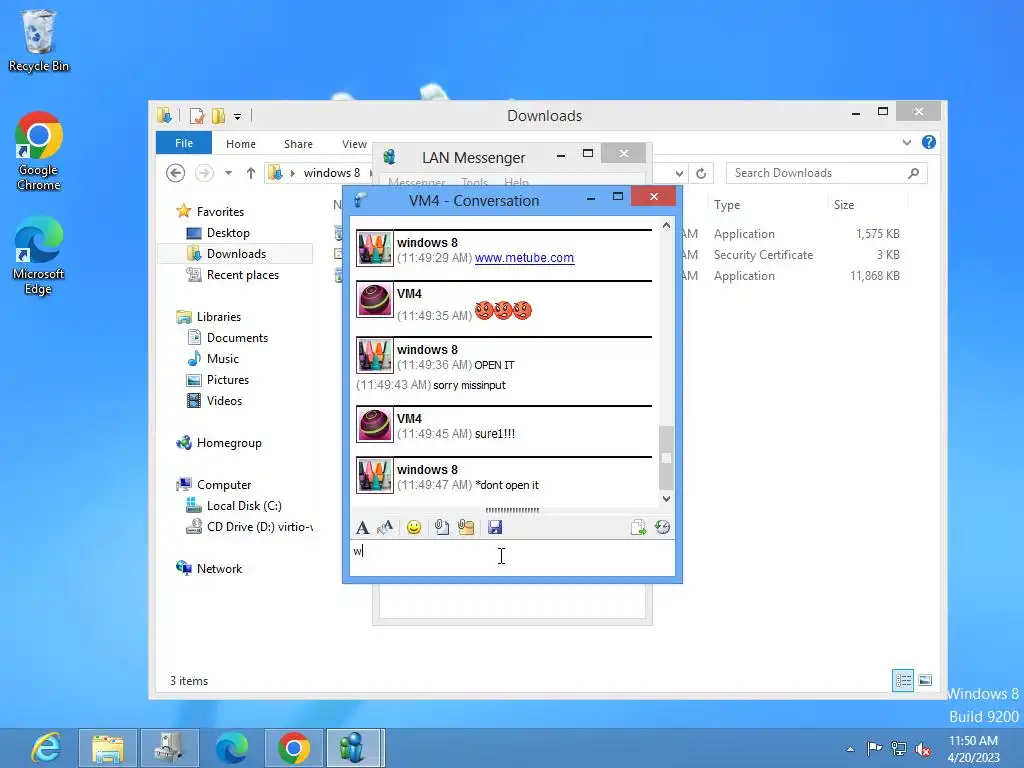Send a folder via the folder attachment icon
Viewport: 1024px width, 768px height.
pyautogui.click(x=466, y=527)
